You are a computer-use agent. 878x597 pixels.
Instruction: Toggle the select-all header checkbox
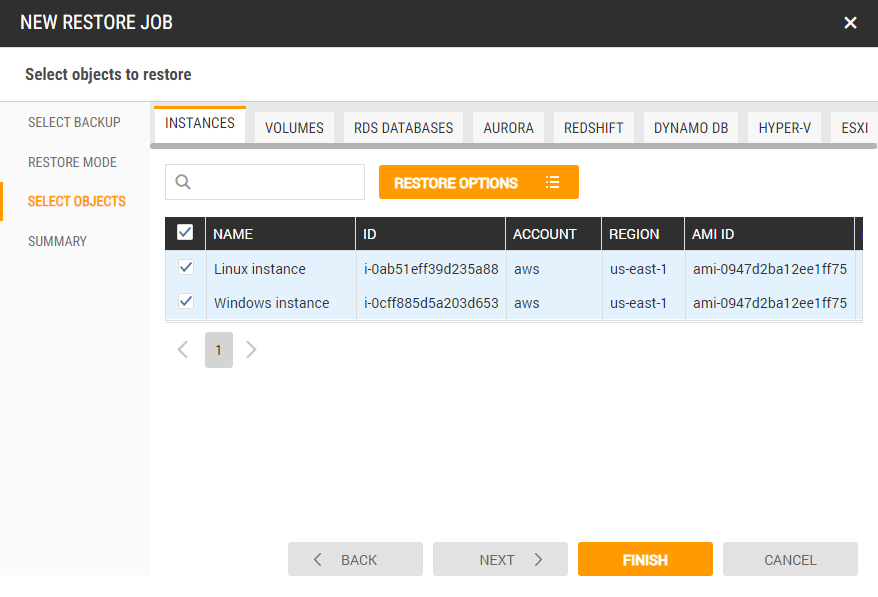coord(185,233)
